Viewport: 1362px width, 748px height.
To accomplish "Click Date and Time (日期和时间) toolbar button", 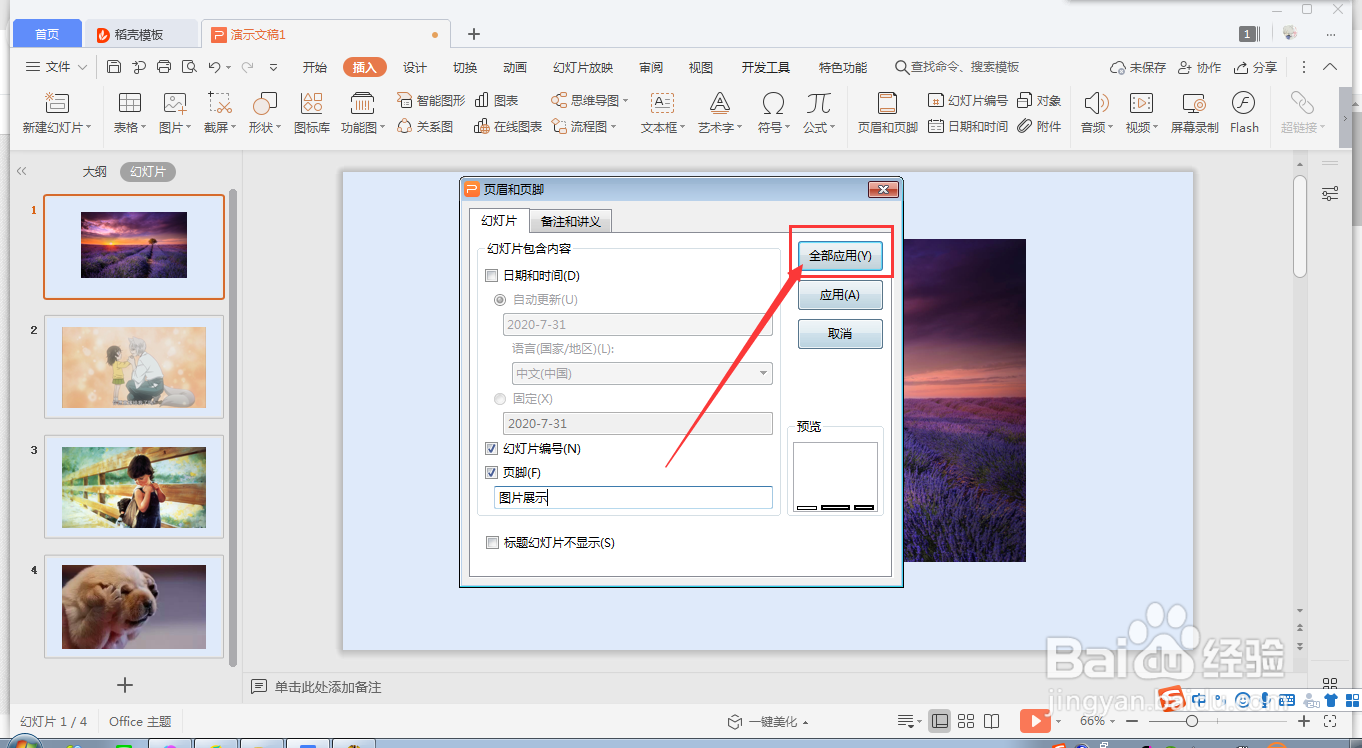I will coord(968,126).
